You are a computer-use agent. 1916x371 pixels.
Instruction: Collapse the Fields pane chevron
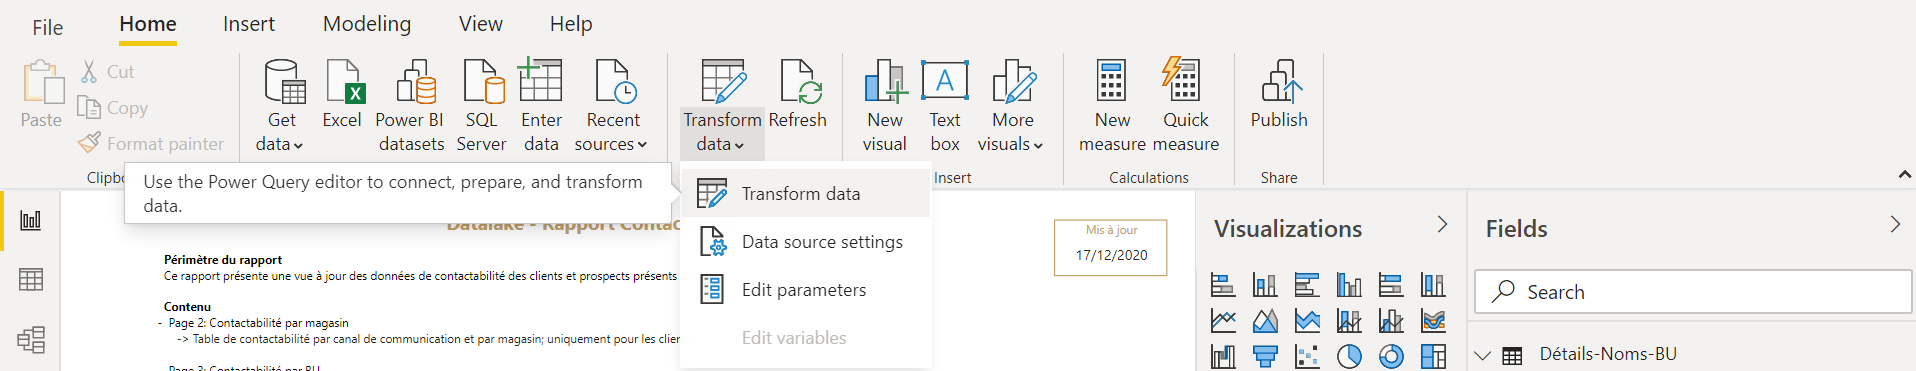pos(1895,224)
